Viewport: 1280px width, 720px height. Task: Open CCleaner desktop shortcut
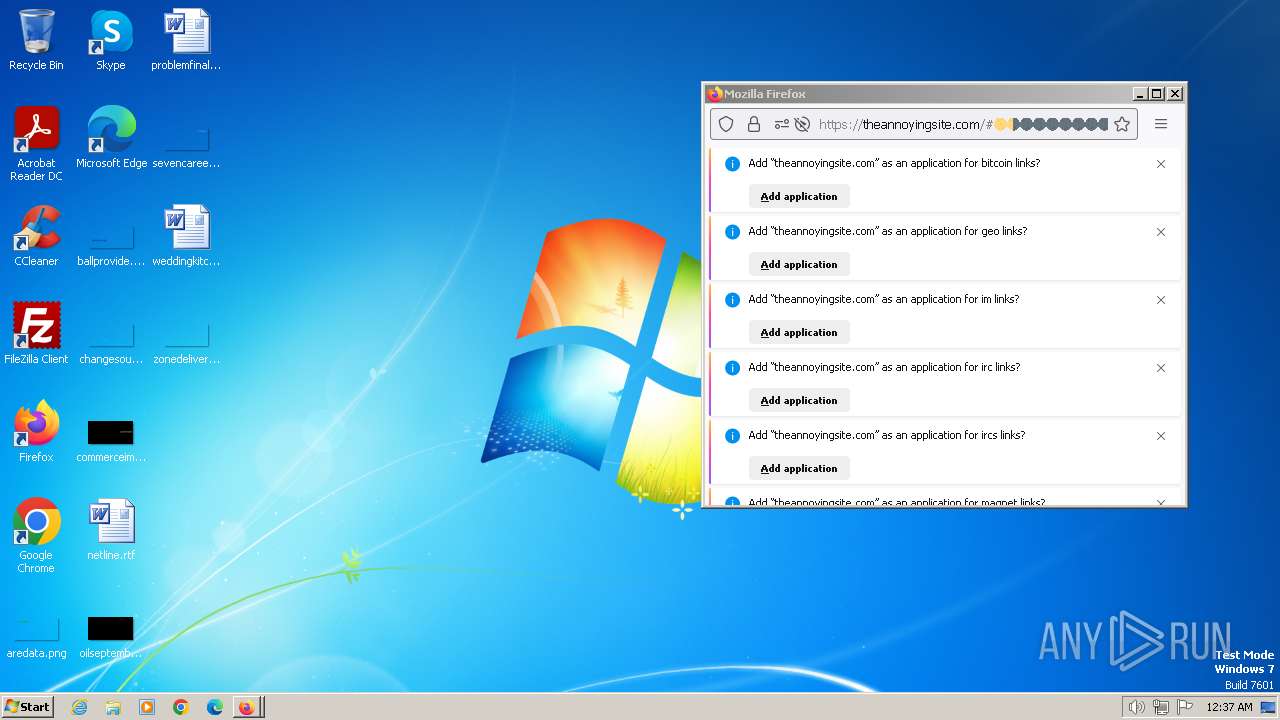(x=36, y=236)
